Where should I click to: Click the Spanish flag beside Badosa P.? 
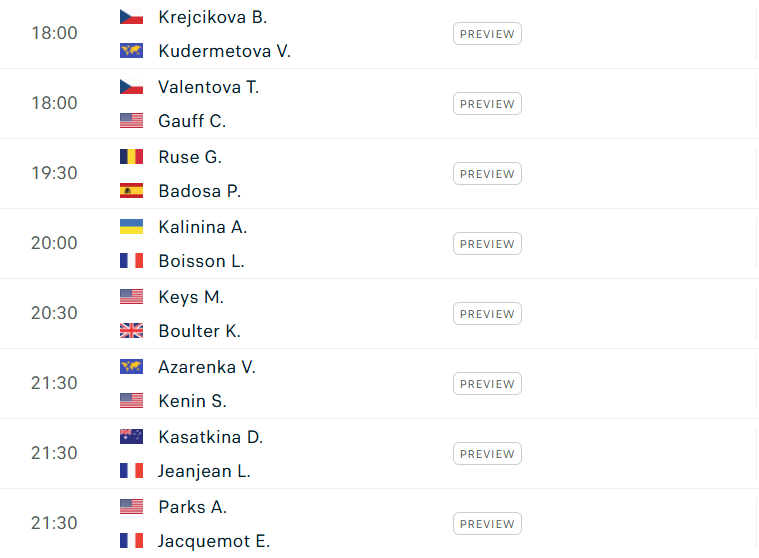[x=131, y=191]
